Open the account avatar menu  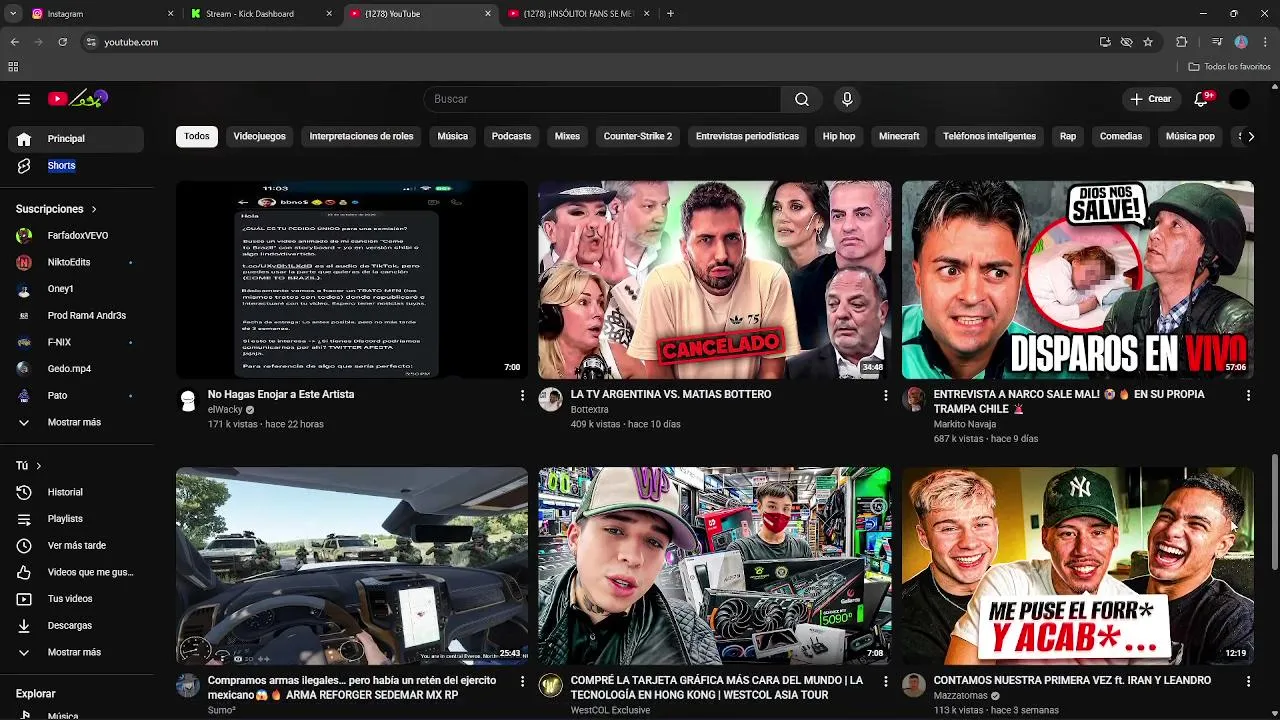(1239, 99)
